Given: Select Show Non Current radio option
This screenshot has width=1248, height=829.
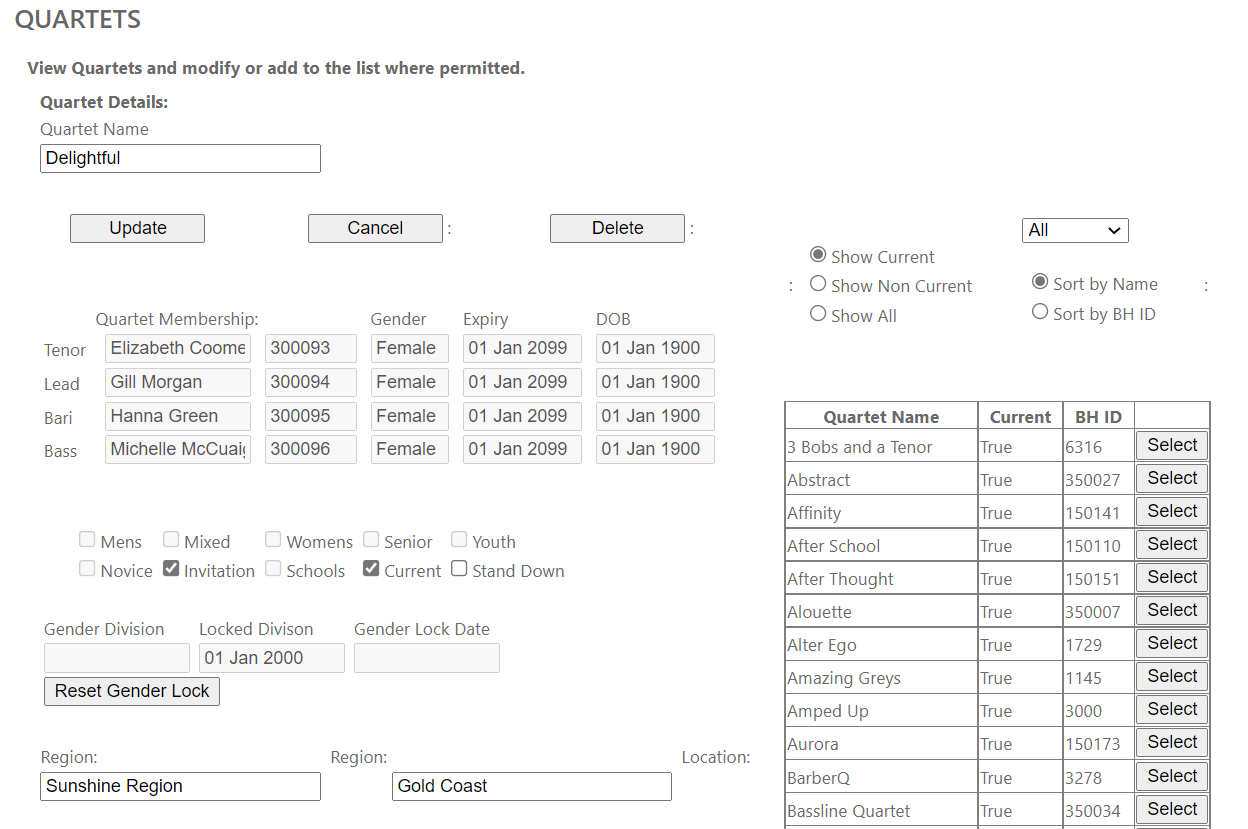Looking at the screenshot, I should pos(818,285).
